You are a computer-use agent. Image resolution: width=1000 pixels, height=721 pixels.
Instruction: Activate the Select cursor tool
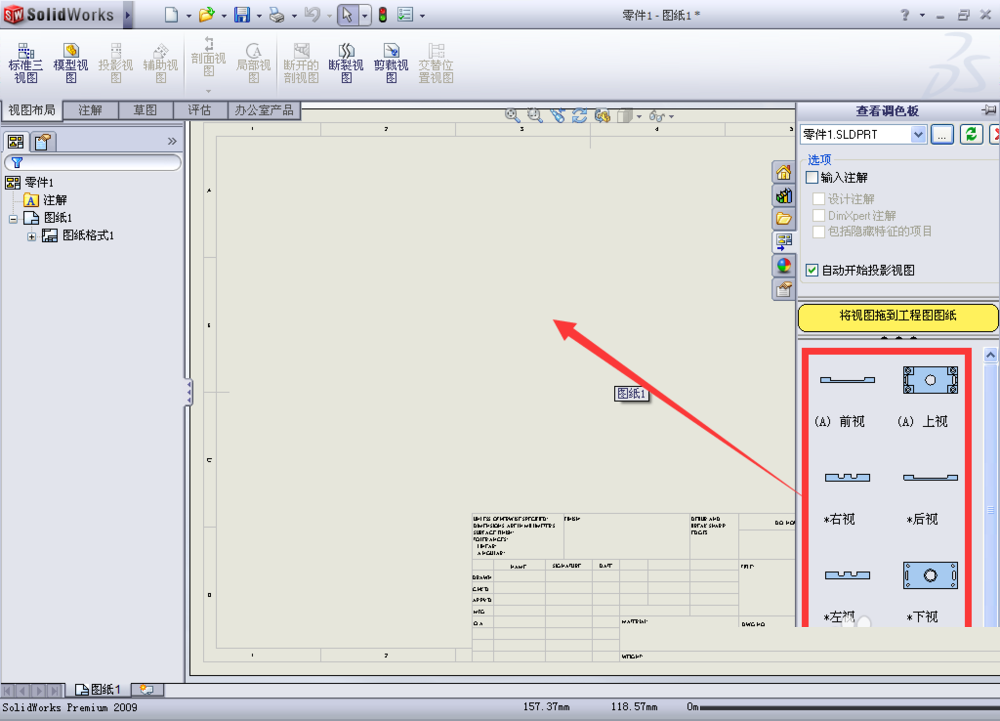348,15
